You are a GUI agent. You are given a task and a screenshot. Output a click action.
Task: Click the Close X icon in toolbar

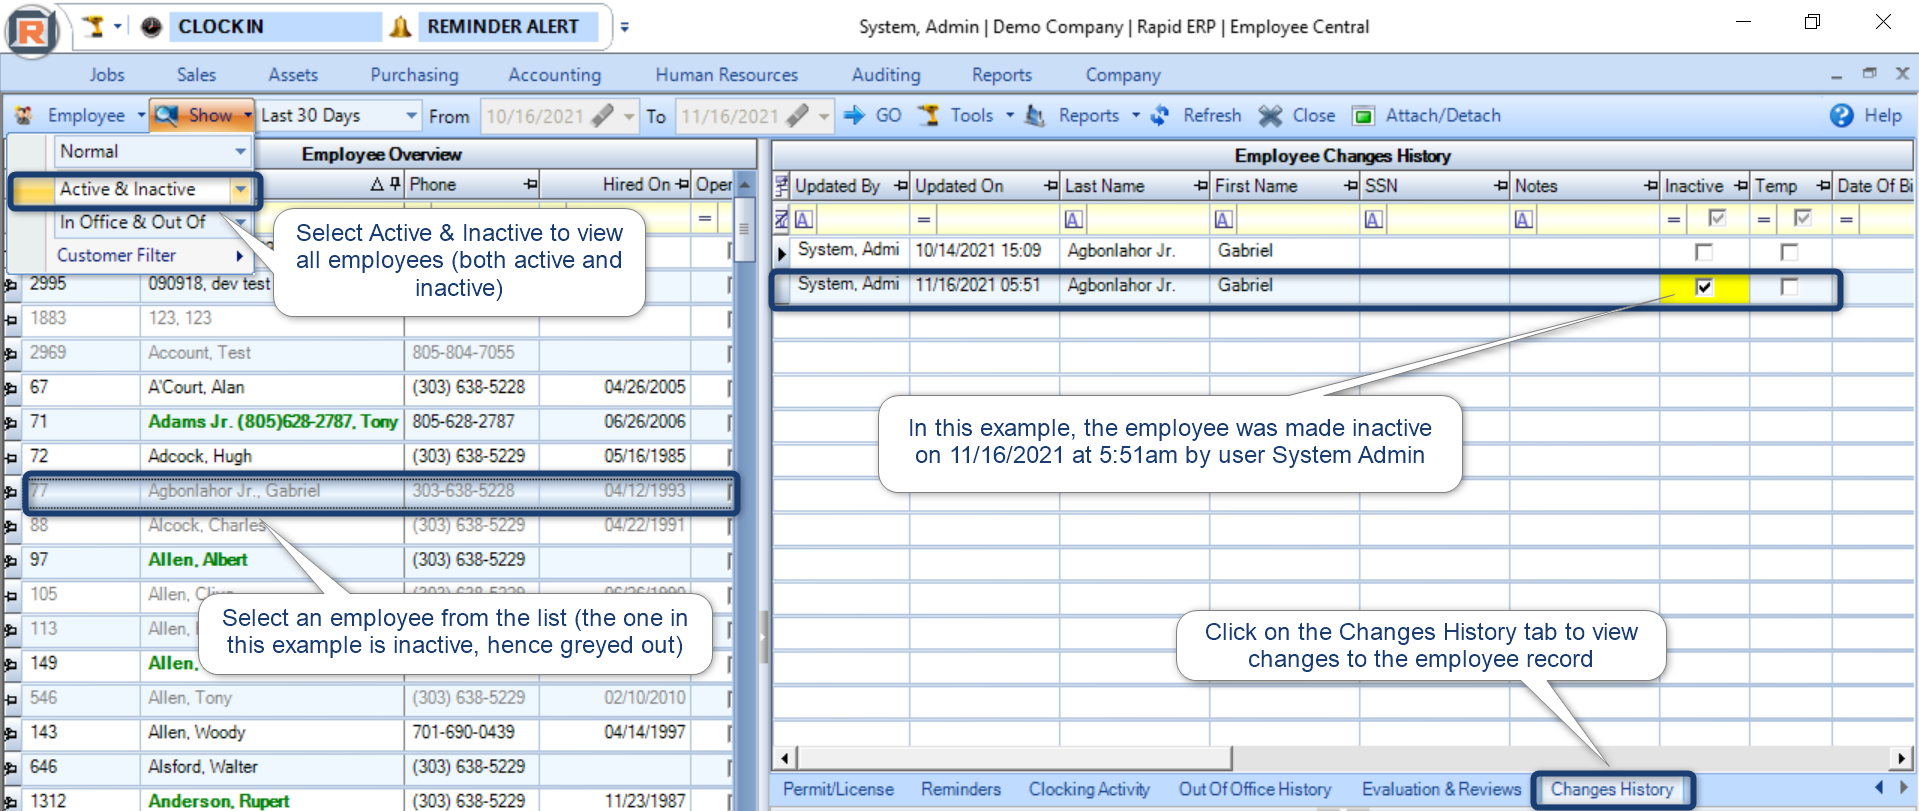1270,116
